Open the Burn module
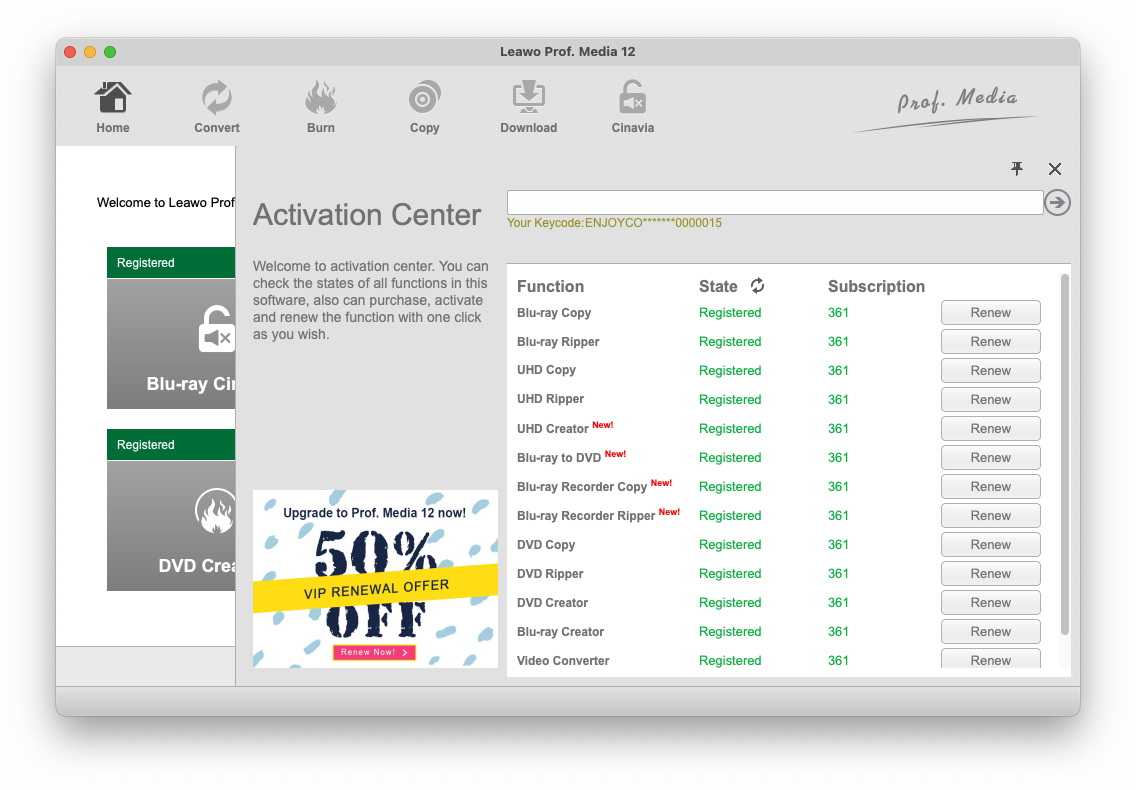 coord(320,107)
